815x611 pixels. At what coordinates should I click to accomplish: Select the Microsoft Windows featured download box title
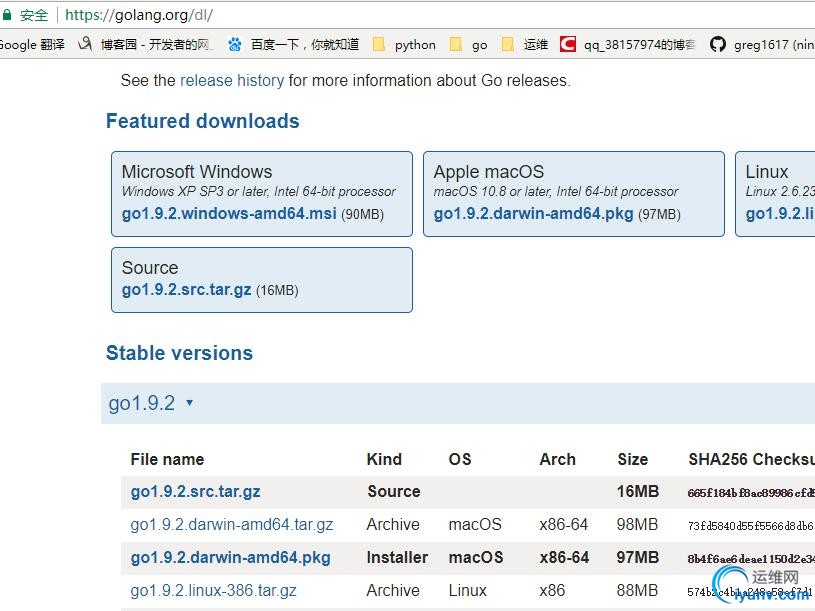coord(197,172)
